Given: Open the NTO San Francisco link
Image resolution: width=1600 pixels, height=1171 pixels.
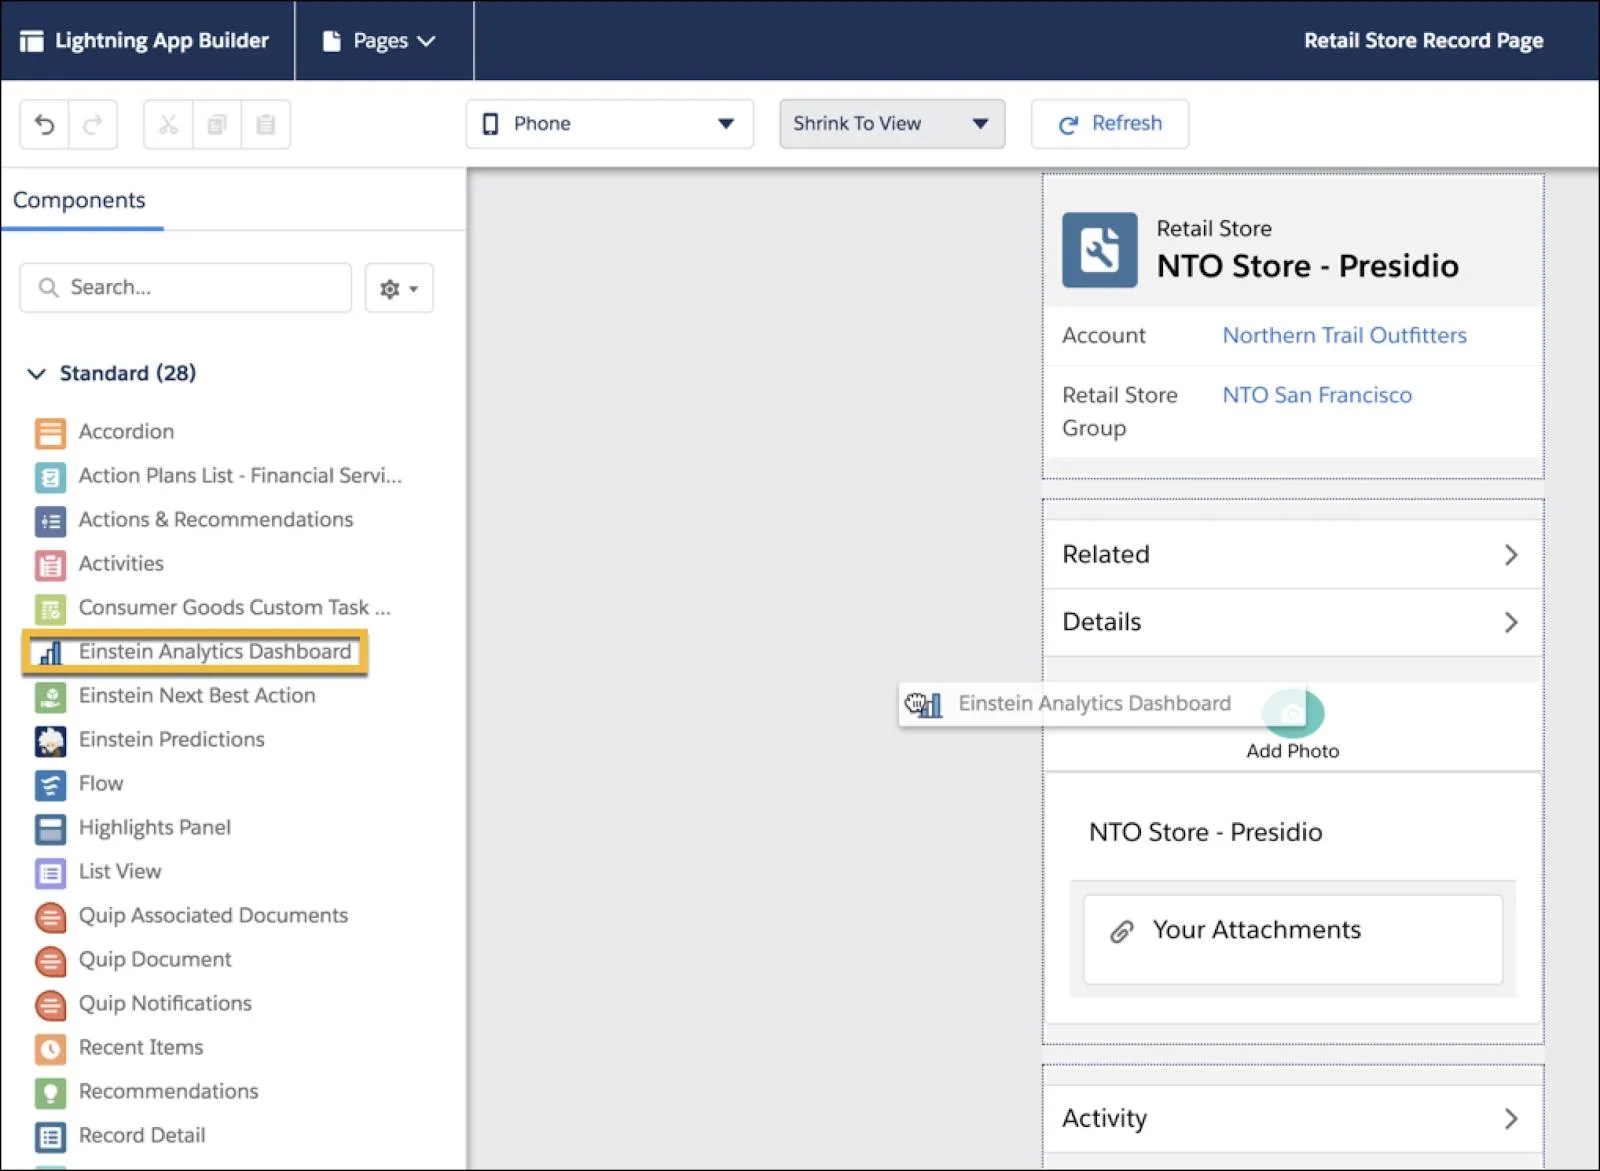Looking at the screenshot, I should pos(1317,396).
